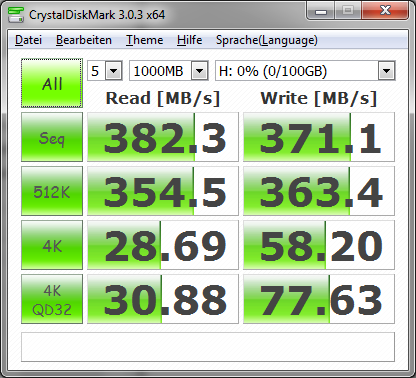Viewport: 416px width, 378px height.
Task: Open the Hilfe menu
Action: point(189,40)
